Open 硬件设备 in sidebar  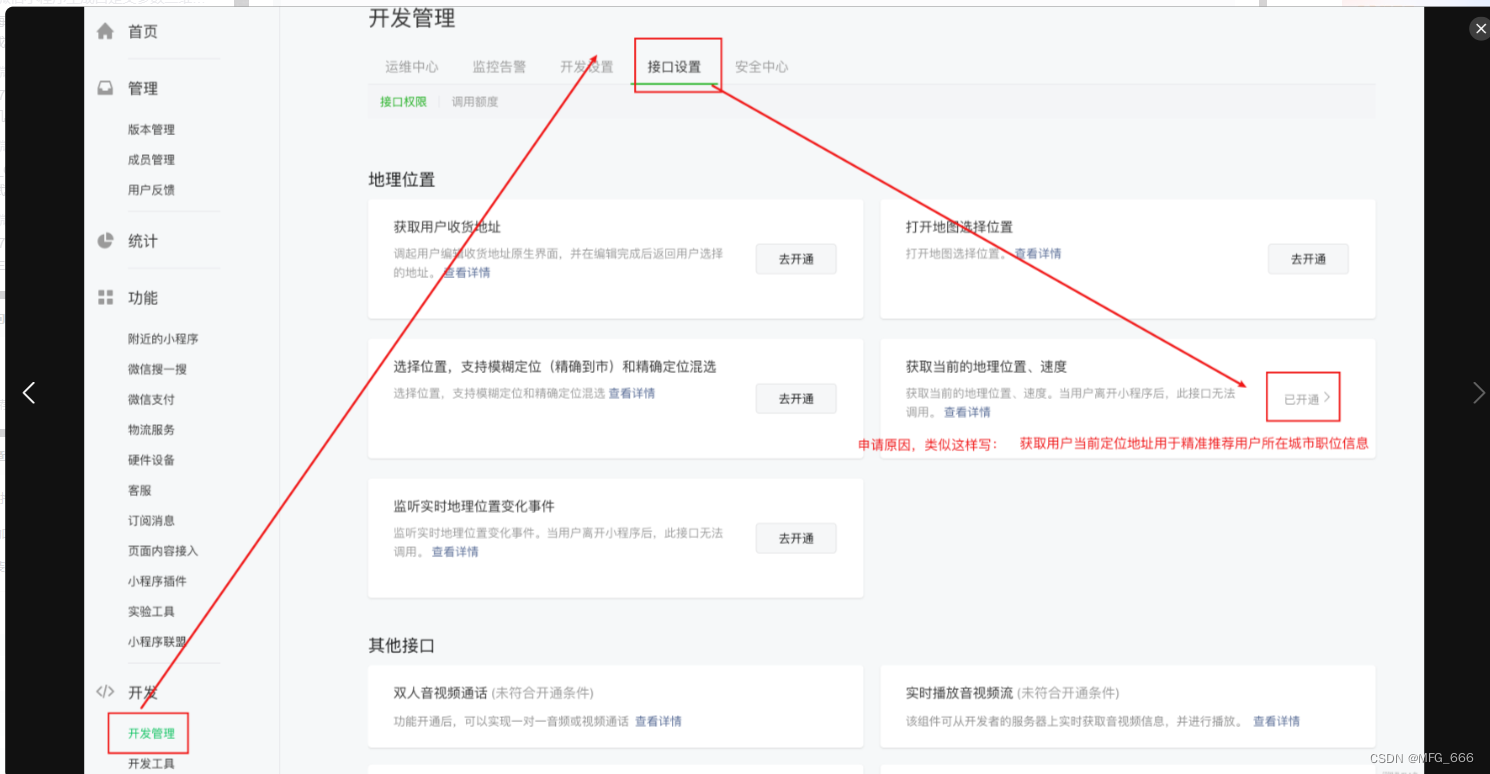point(151,460)
